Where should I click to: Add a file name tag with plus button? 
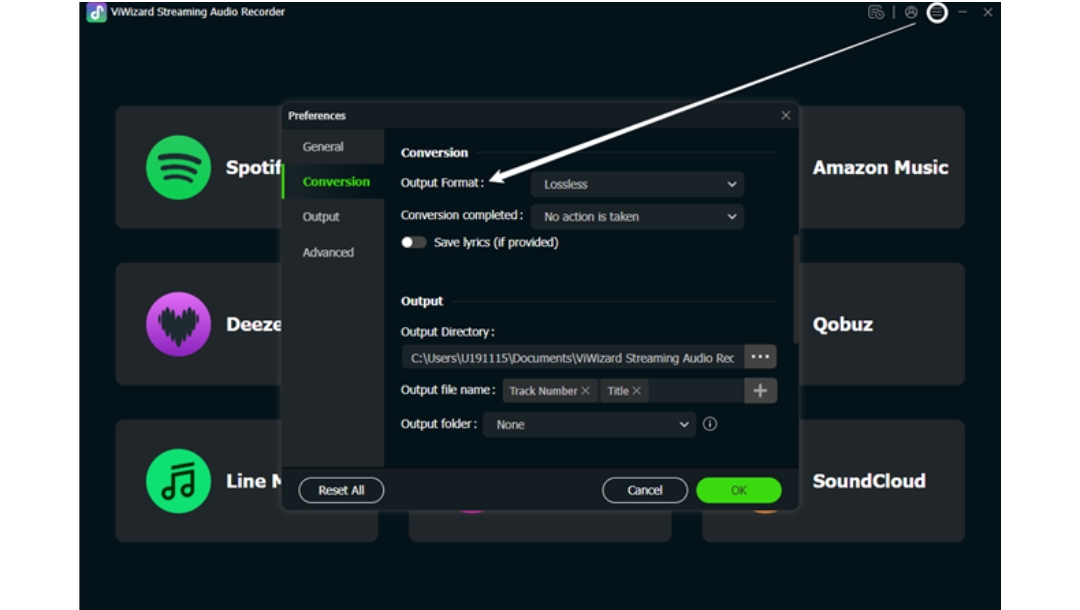pyautogui.click(x=760, y=391)
